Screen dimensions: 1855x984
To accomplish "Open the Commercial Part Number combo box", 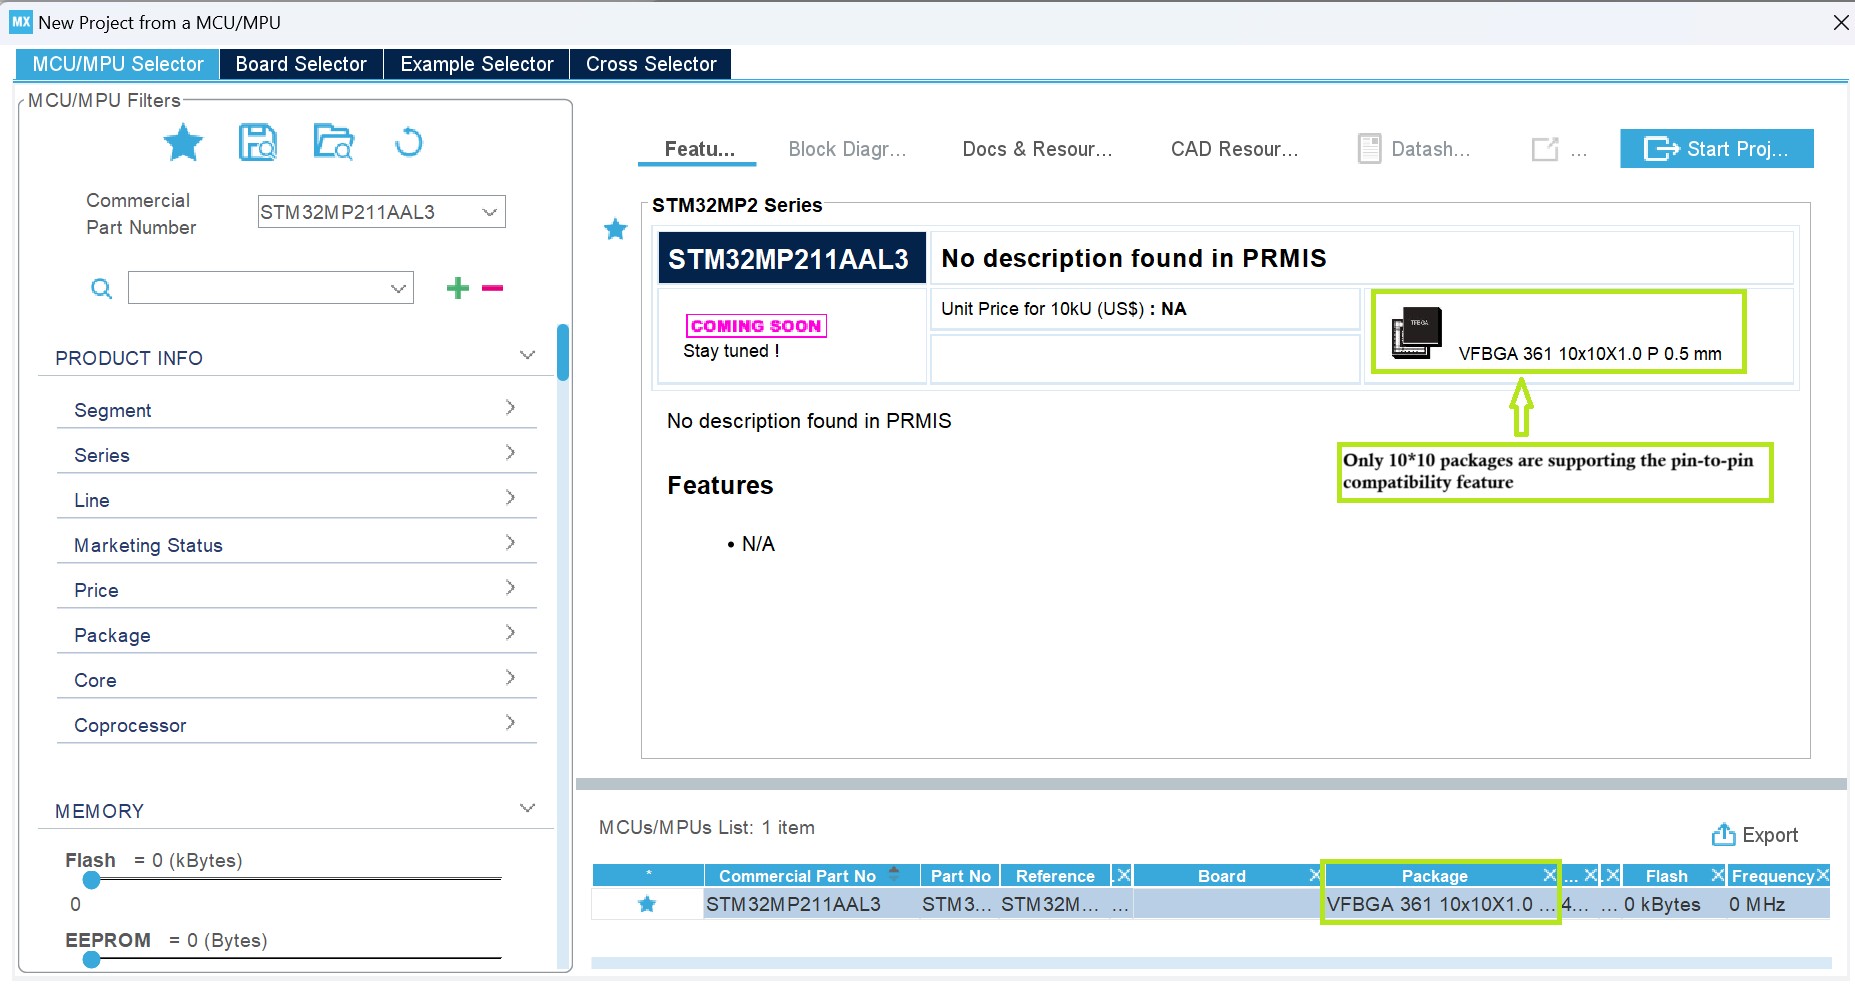I will pos(381,212).
